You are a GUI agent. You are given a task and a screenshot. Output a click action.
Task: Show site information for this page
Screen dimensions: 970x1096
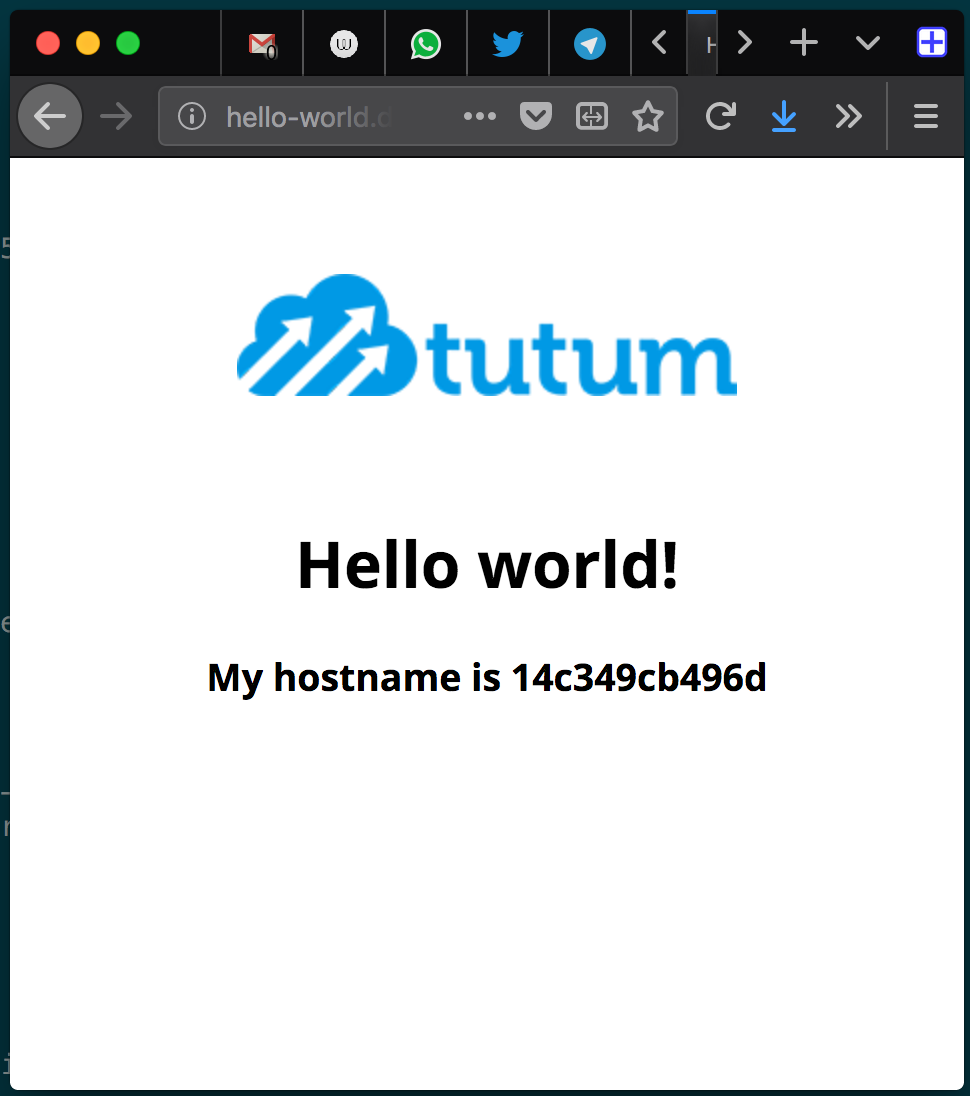tap(191, 116)
